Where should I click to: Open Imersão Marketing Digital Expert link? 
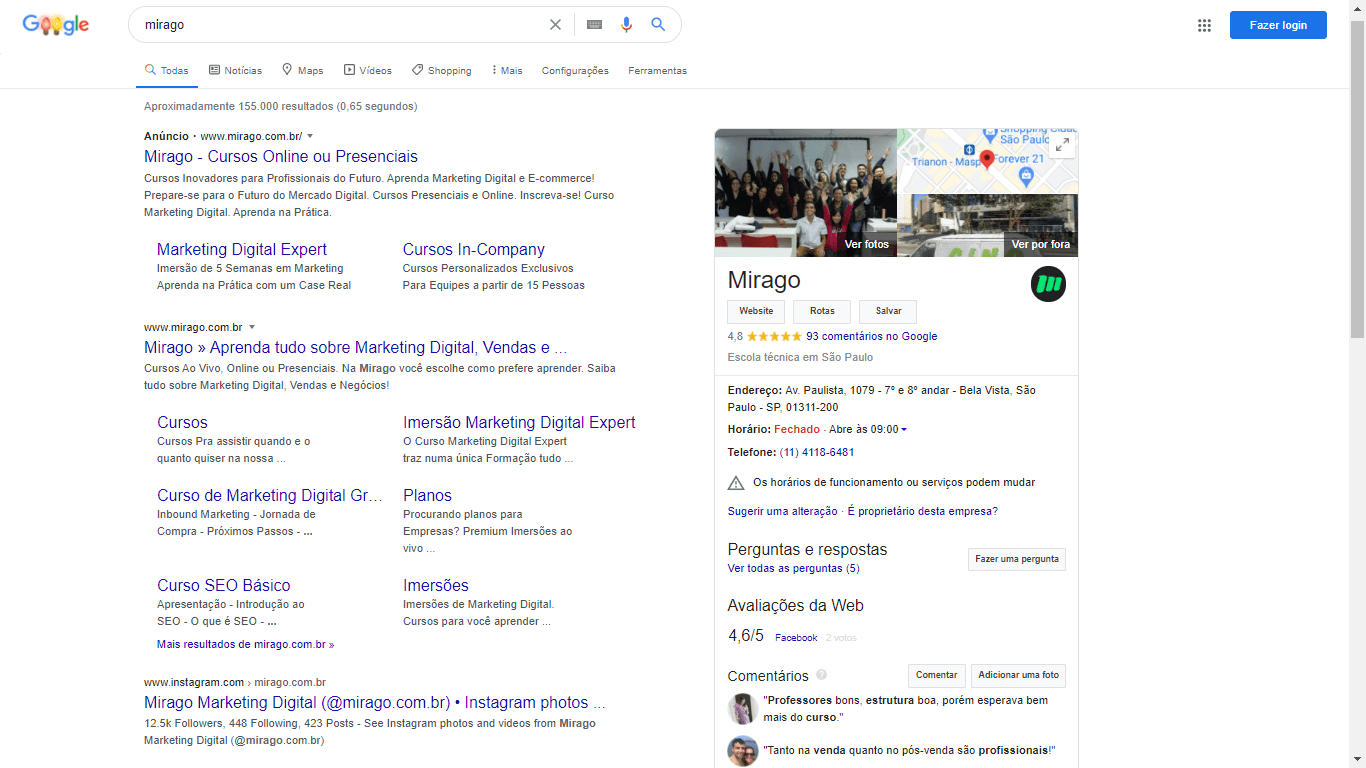pos(519,423)
